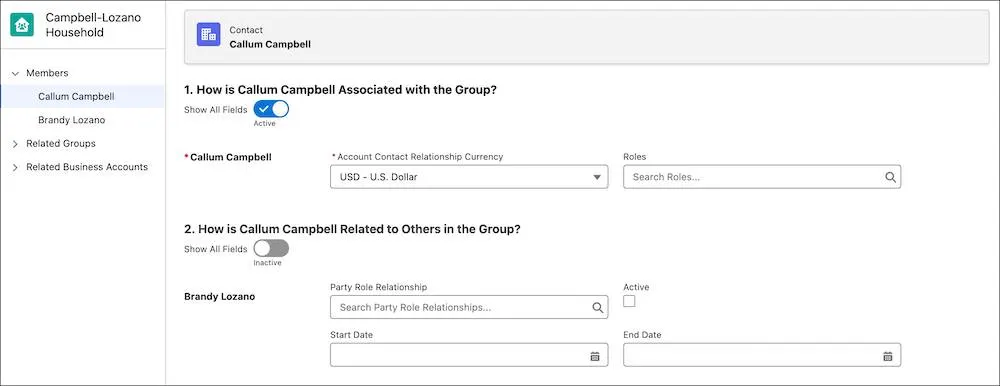The height and width of the screenshot is (386, 1000).
Task: Click the purple Contact building icon
Action: pyautogui.click(x=209, y=34)
